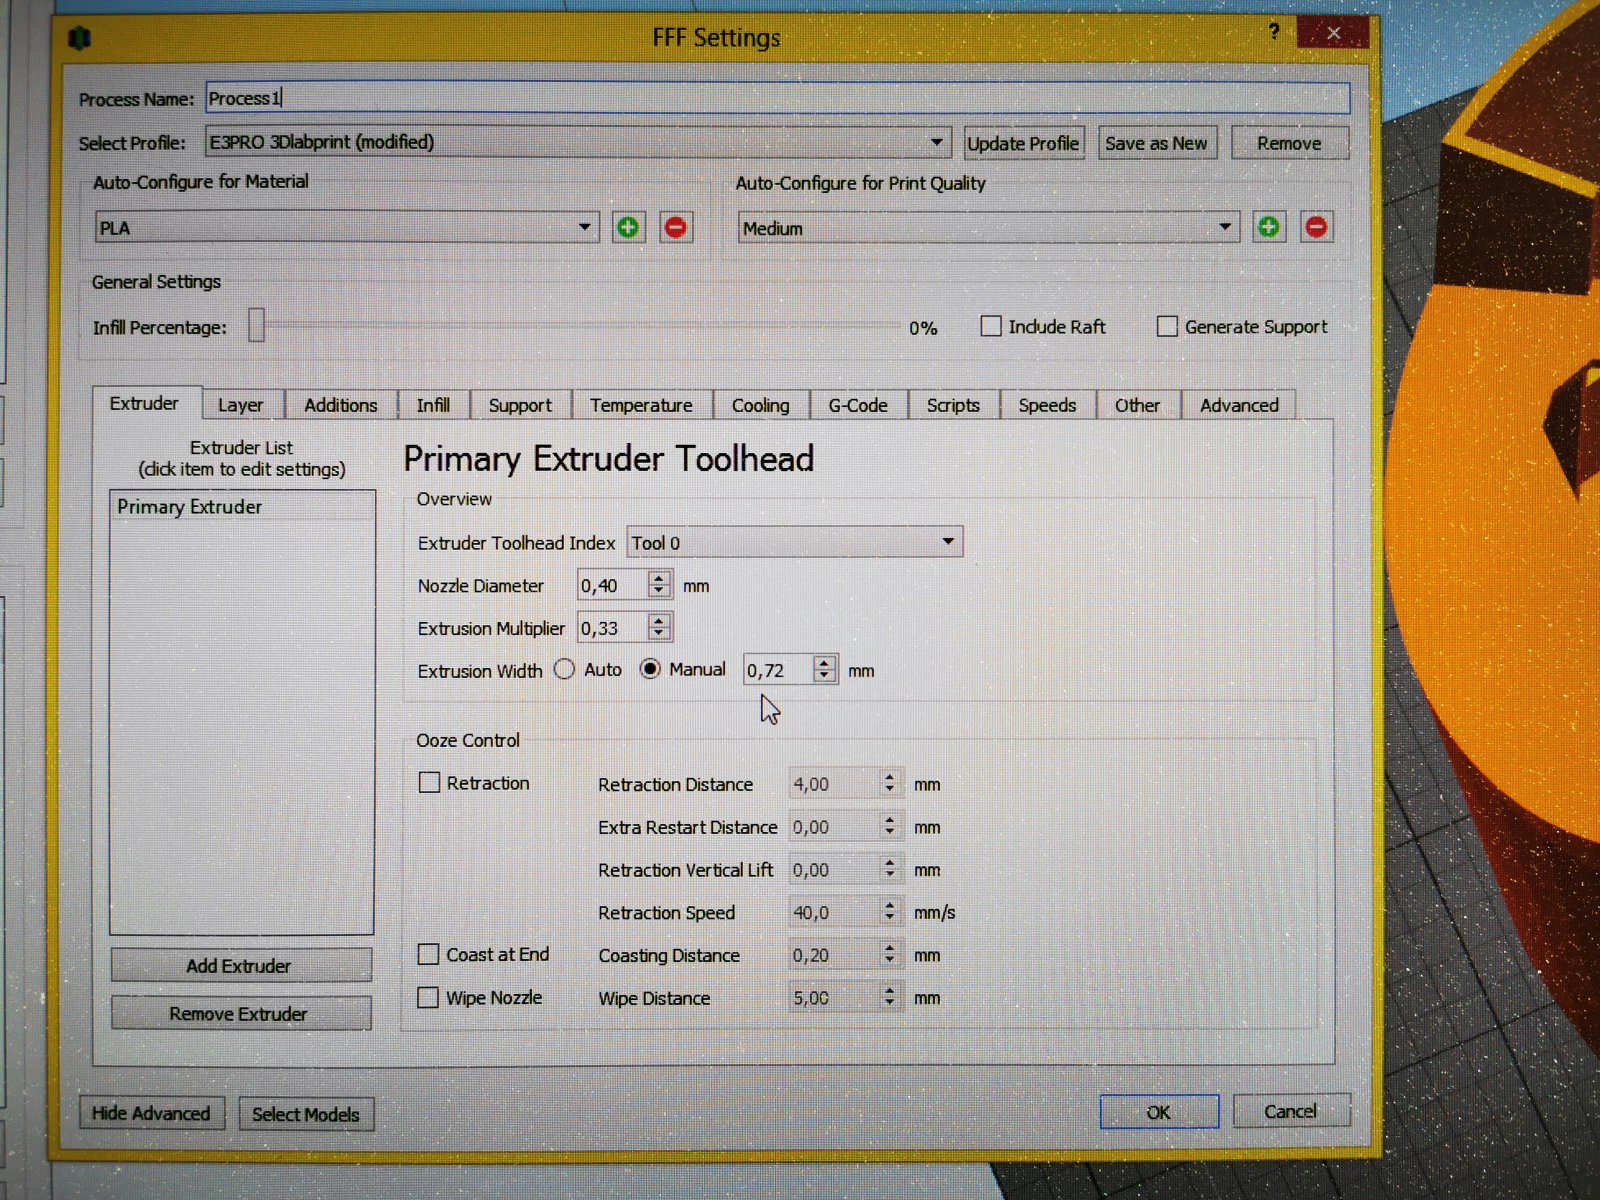Confirm settings with the OK button
This screenshot has width=1600, height=1200.
[x=1159, y=1112]
